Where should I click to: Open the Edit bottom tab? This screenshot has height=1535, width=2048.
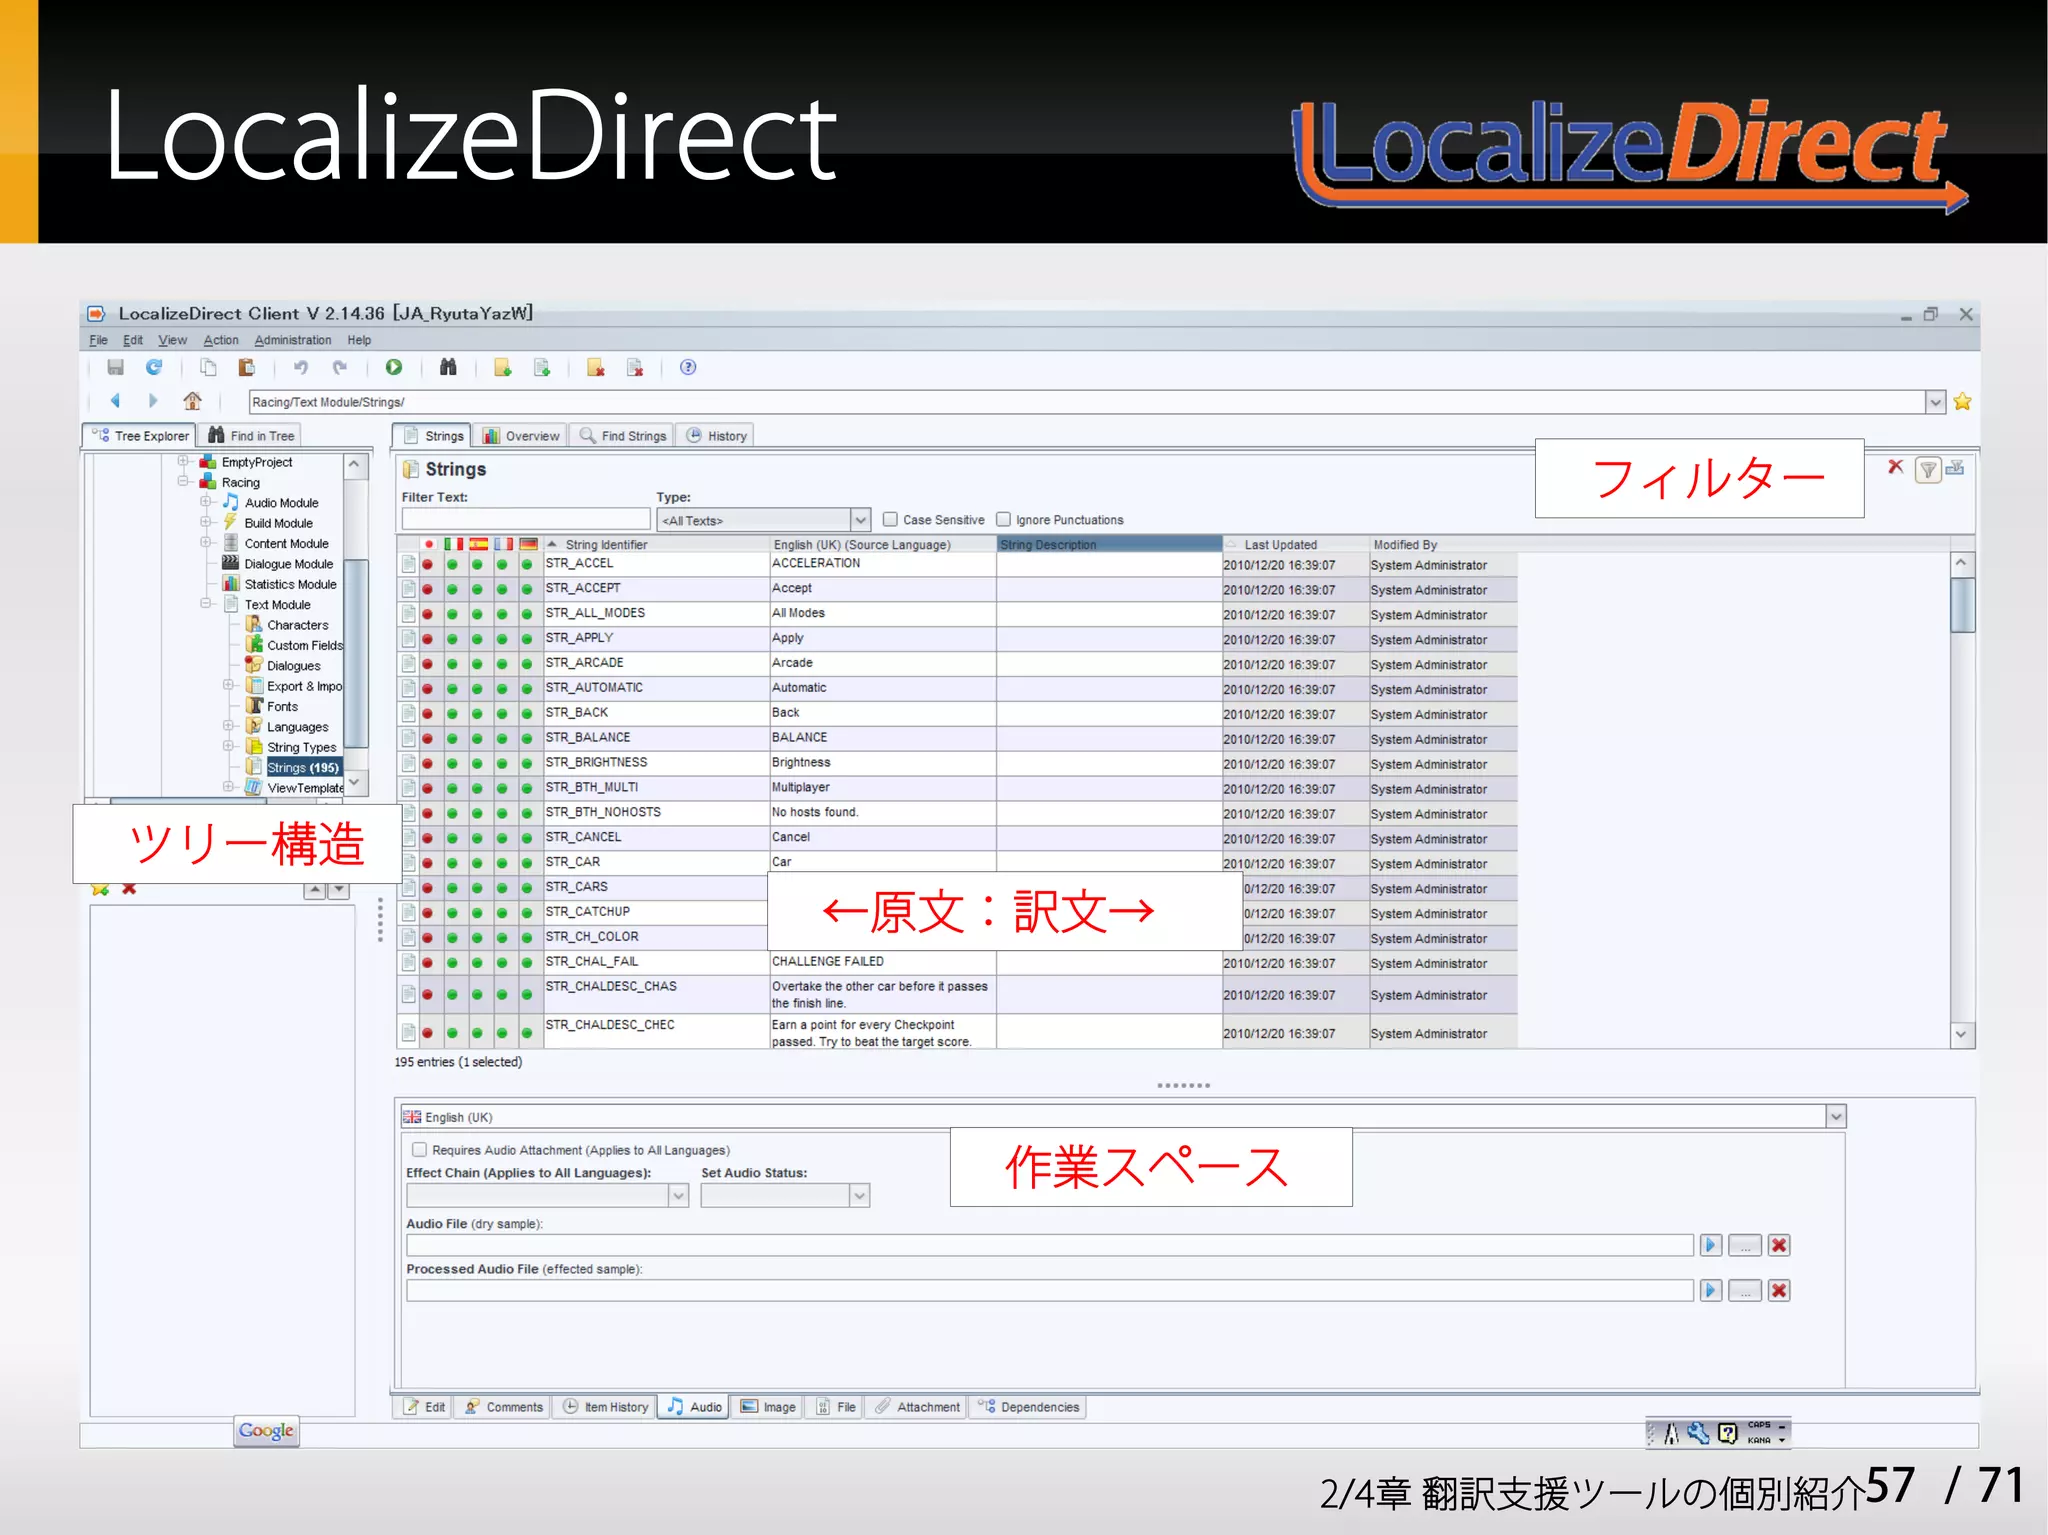424,1407
